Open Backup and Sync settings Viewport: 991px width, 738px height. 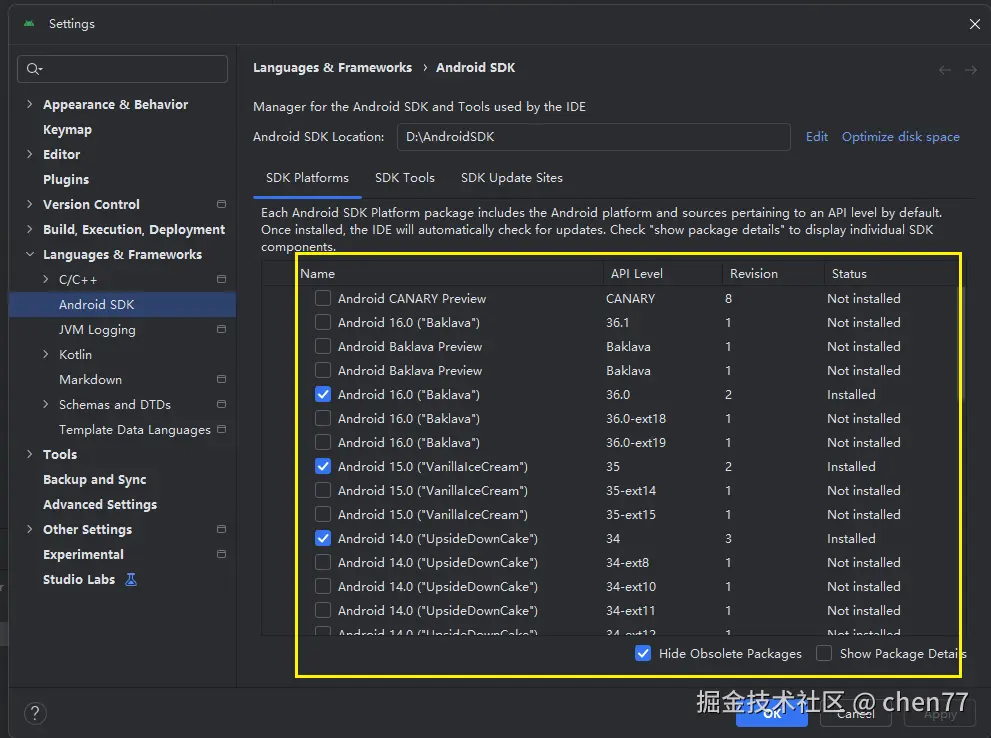pyautogui.click(x=94, y=480)
